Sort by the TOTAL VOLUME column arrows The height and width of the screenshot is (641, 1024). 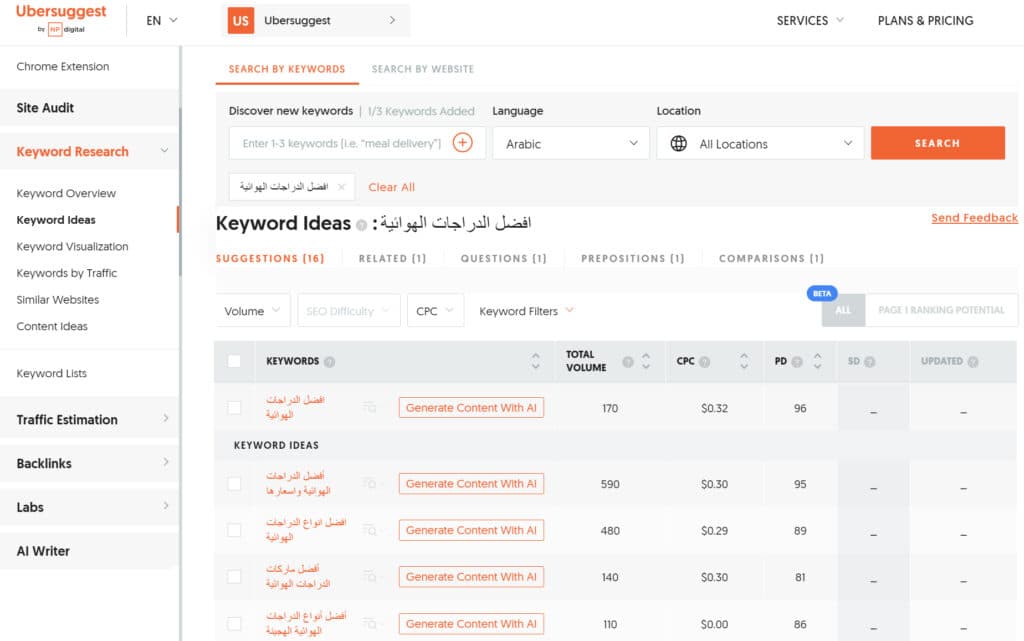(x=646, y=361)
